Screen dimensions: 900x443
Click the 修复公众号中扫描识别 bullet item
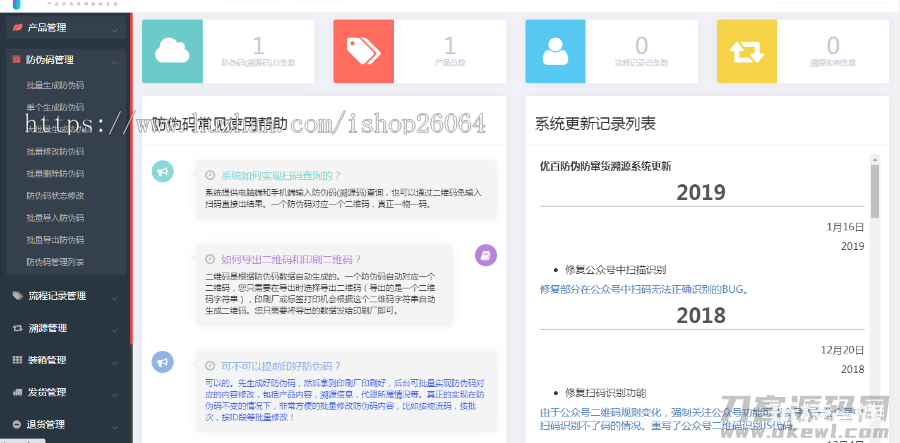click(x=615, y=270)
